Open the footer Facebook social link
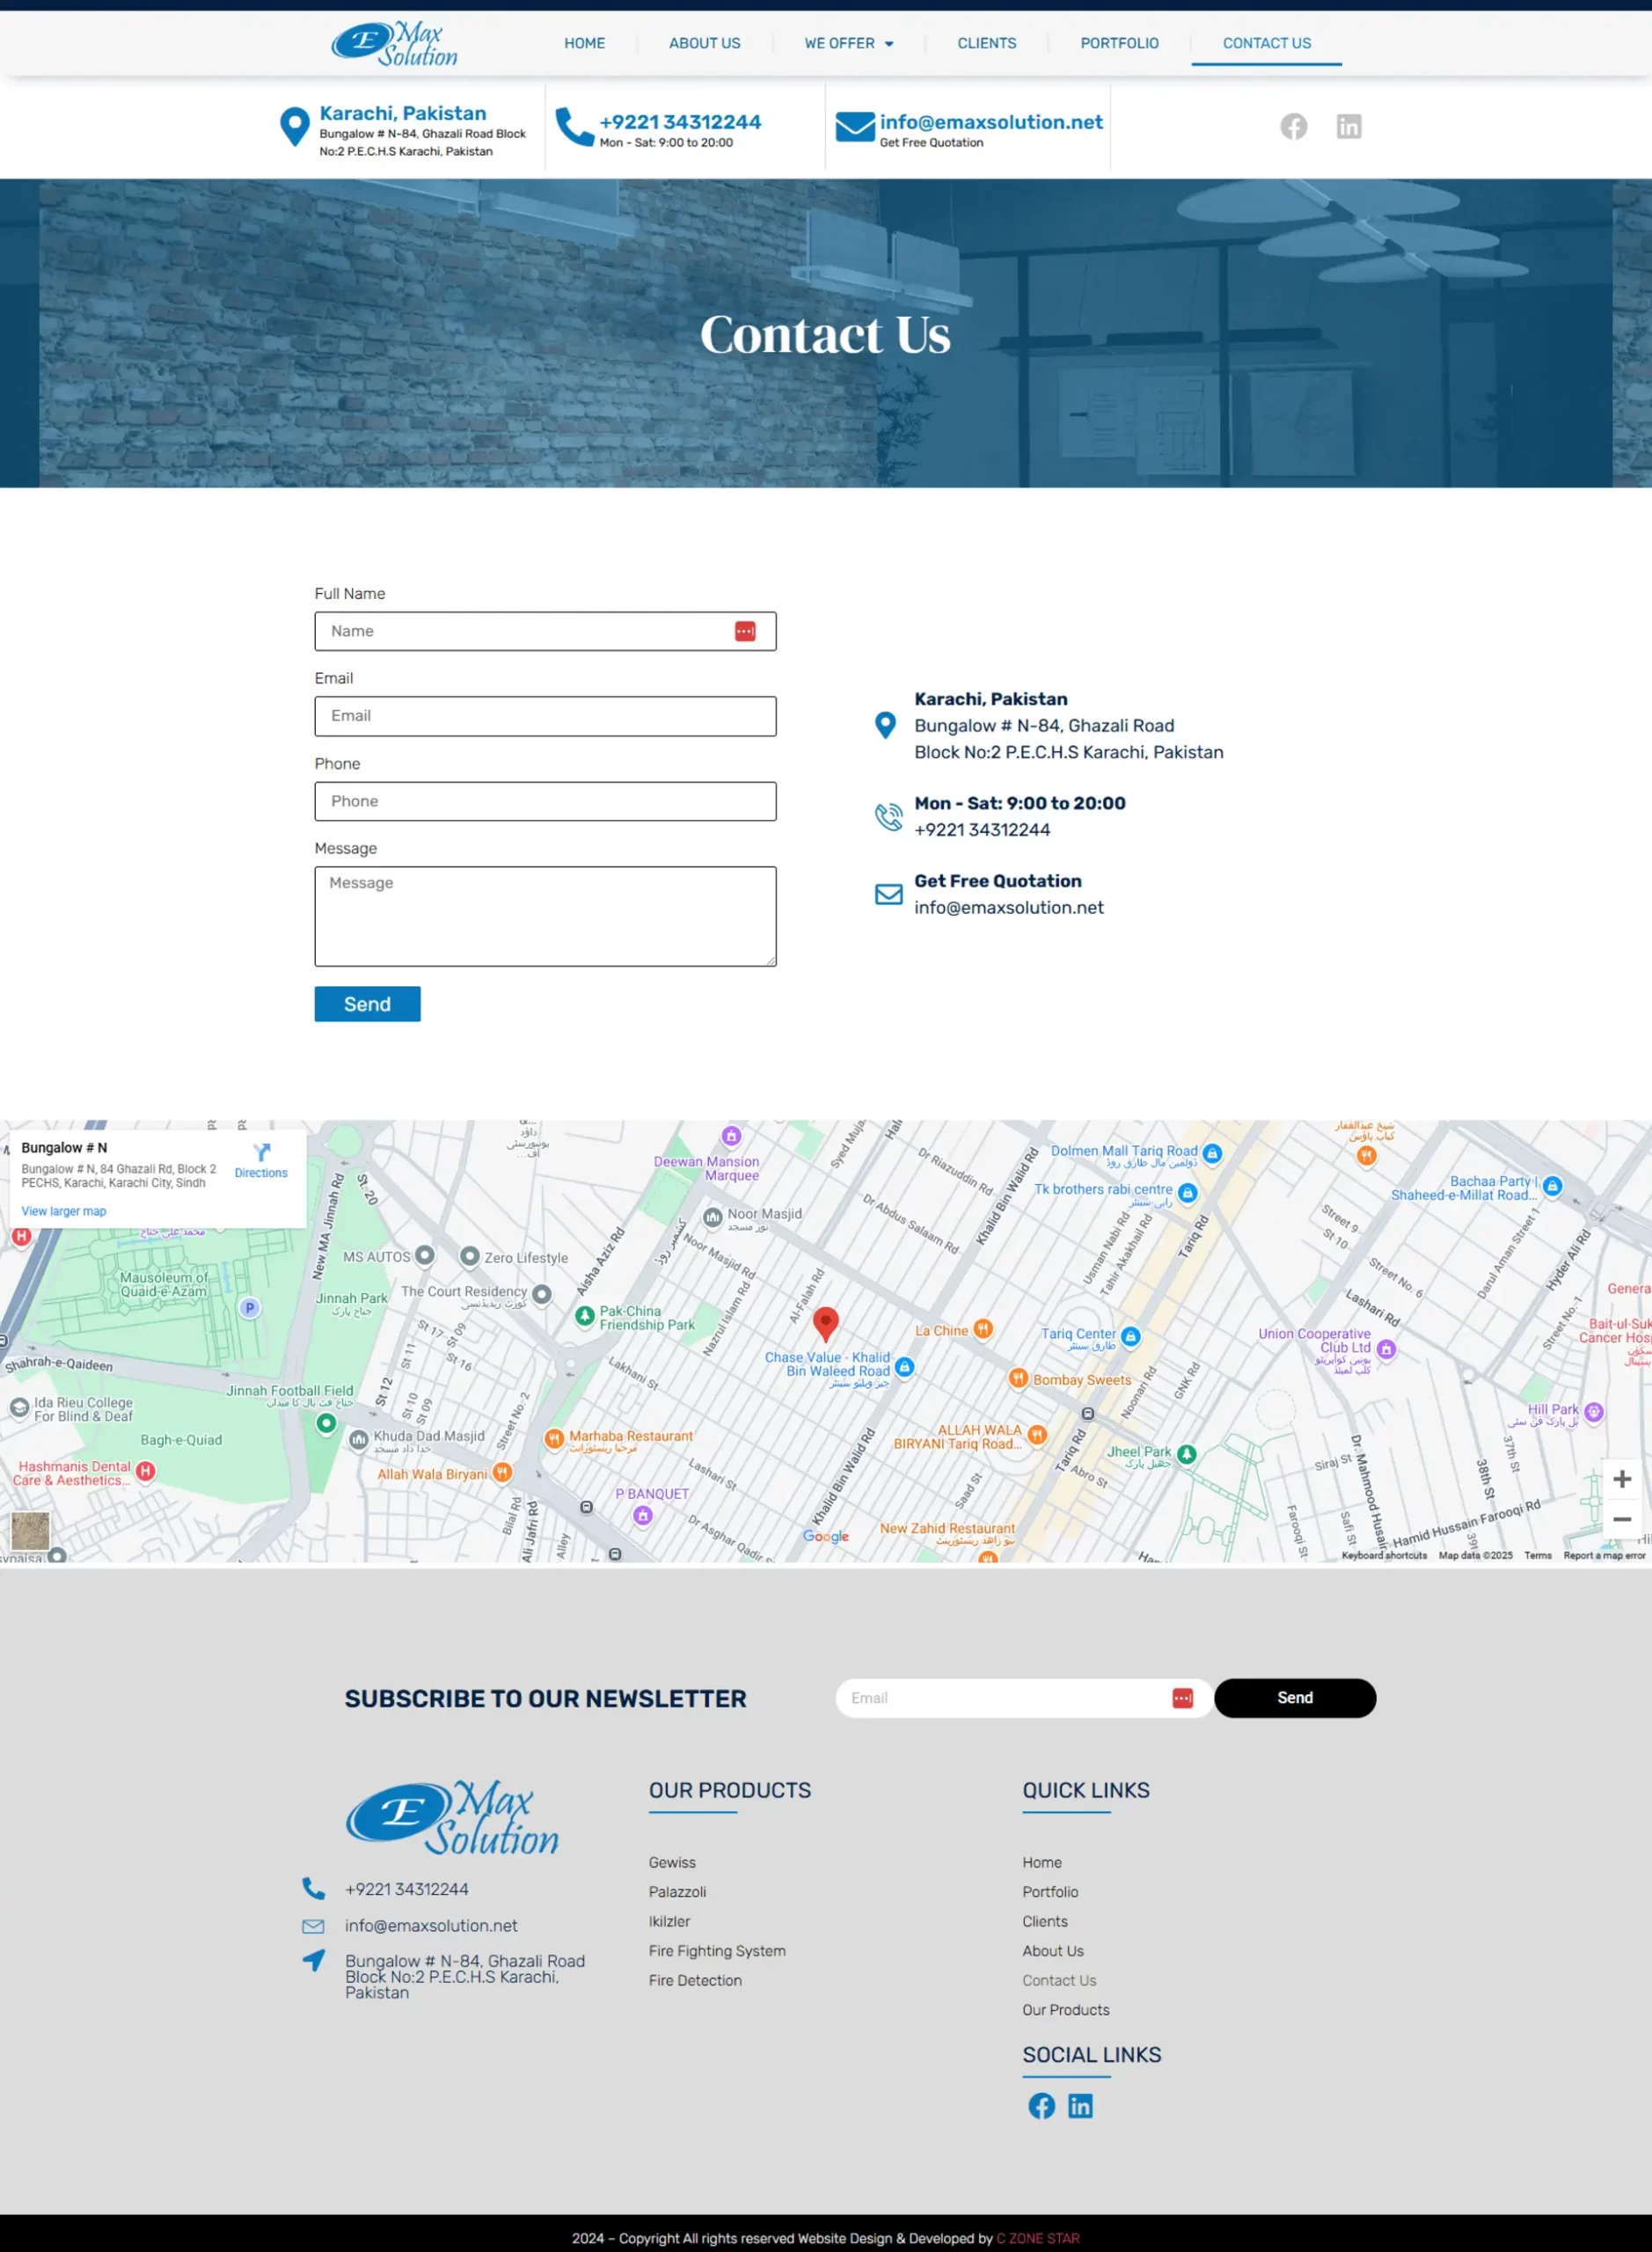 point(1041,2105)
